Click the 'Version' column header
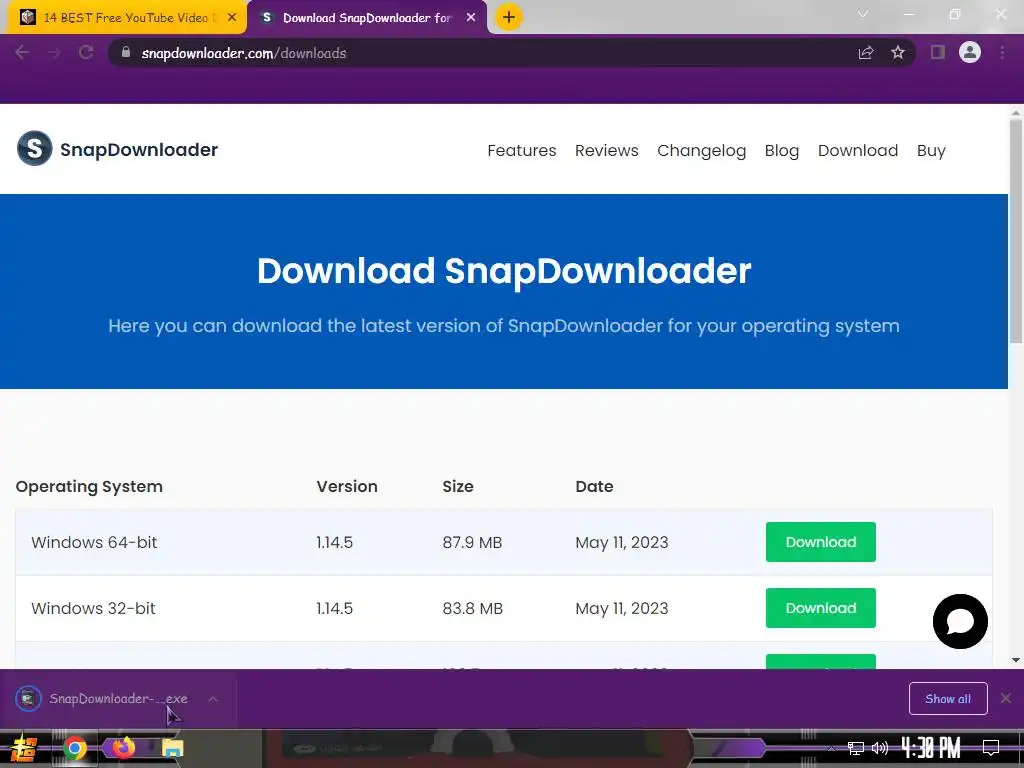 (x=347, y=487)
